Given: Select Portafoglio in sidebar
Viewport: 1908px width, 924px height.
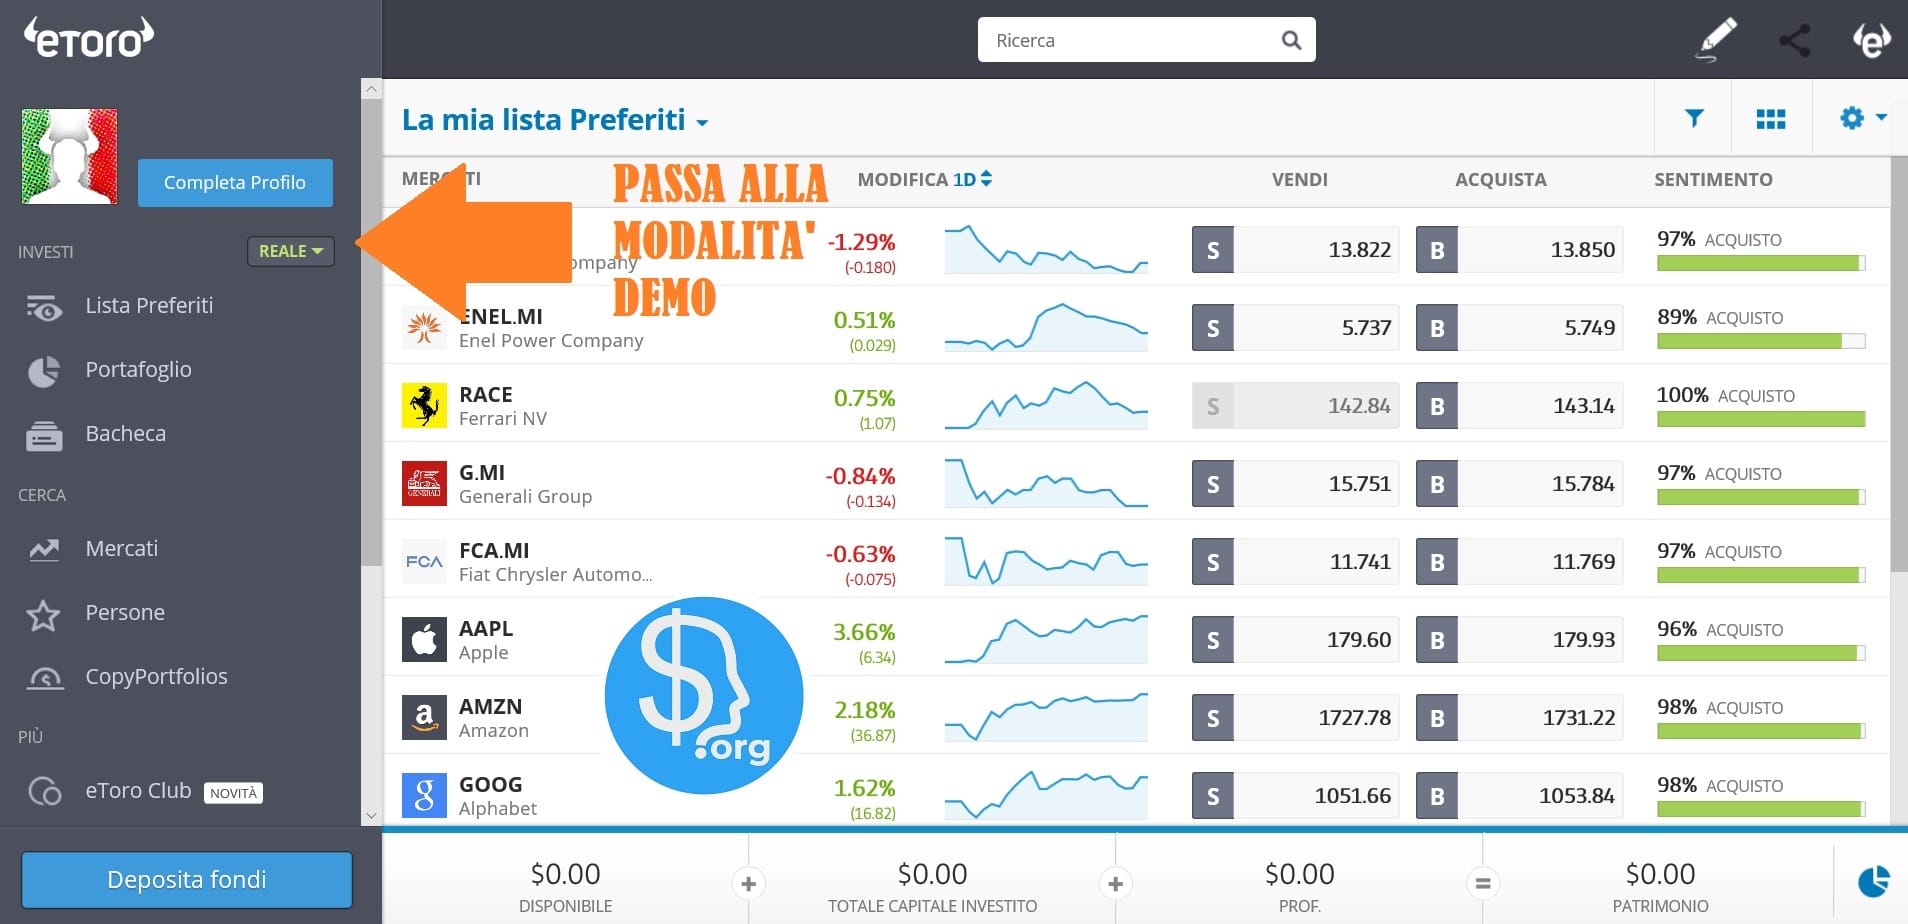Looking at the screenshot, I should click(138, 370).
